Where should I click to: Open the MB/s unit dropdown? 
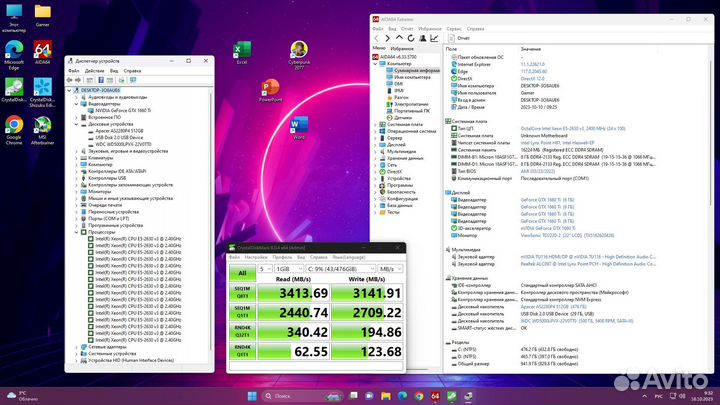tap(390, 269)
